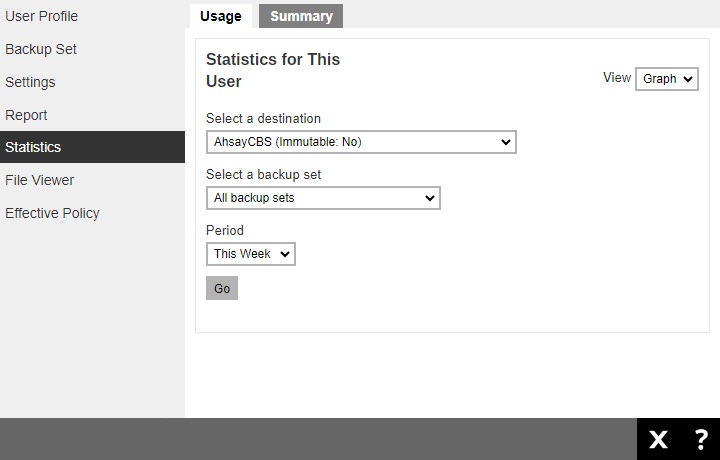The image size is (720, 460).
Task: Switch to the Summary tab
Action: 301,16
